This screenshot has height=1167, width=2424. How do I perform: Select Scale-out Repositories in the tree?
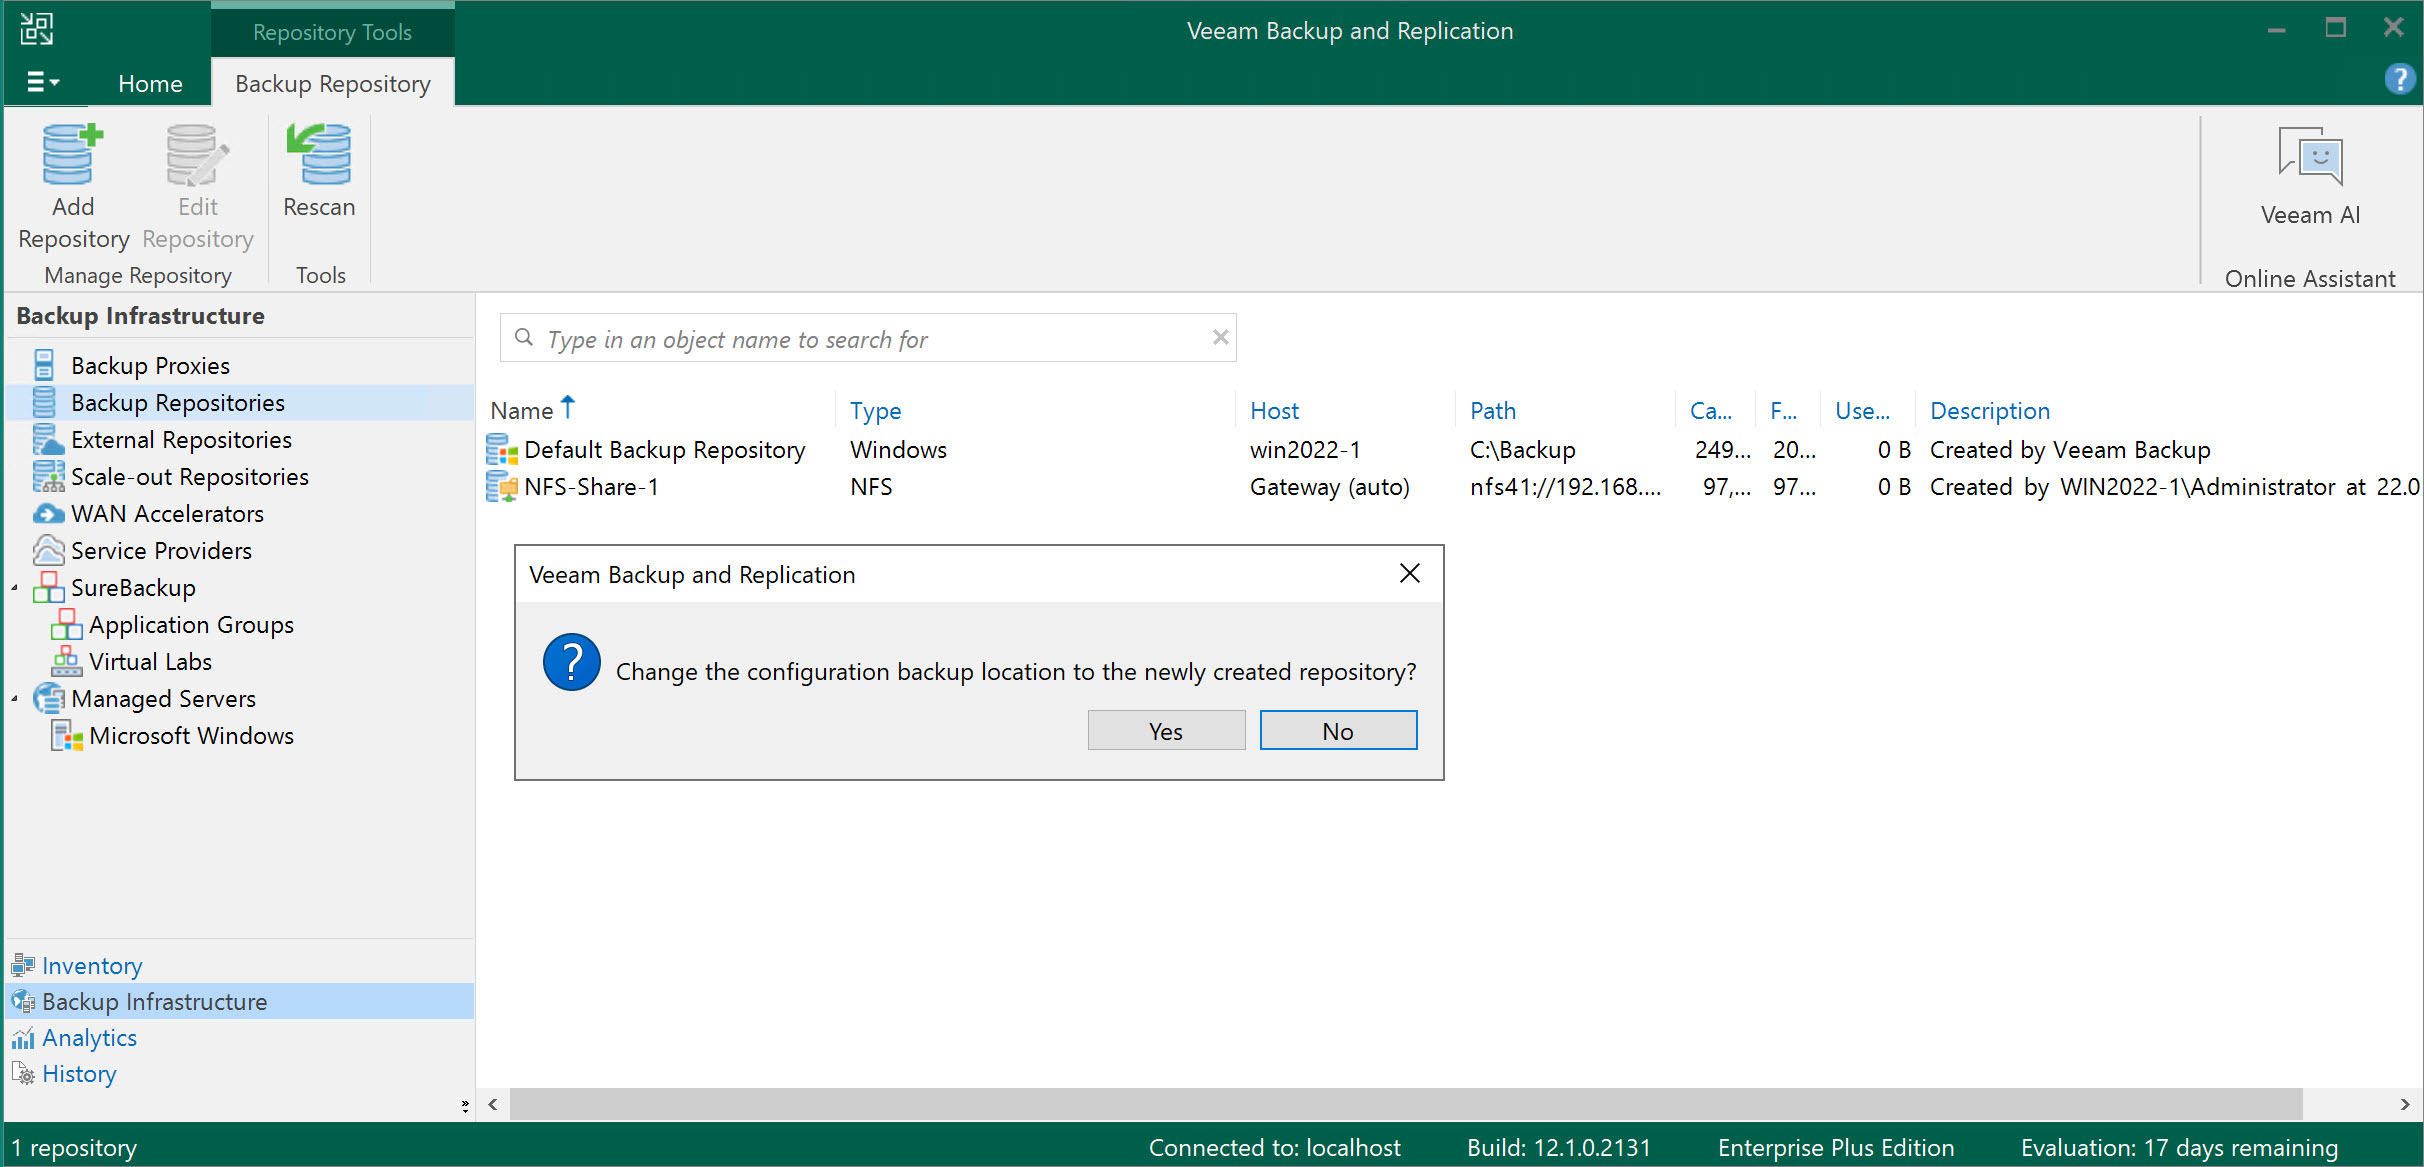190,477
